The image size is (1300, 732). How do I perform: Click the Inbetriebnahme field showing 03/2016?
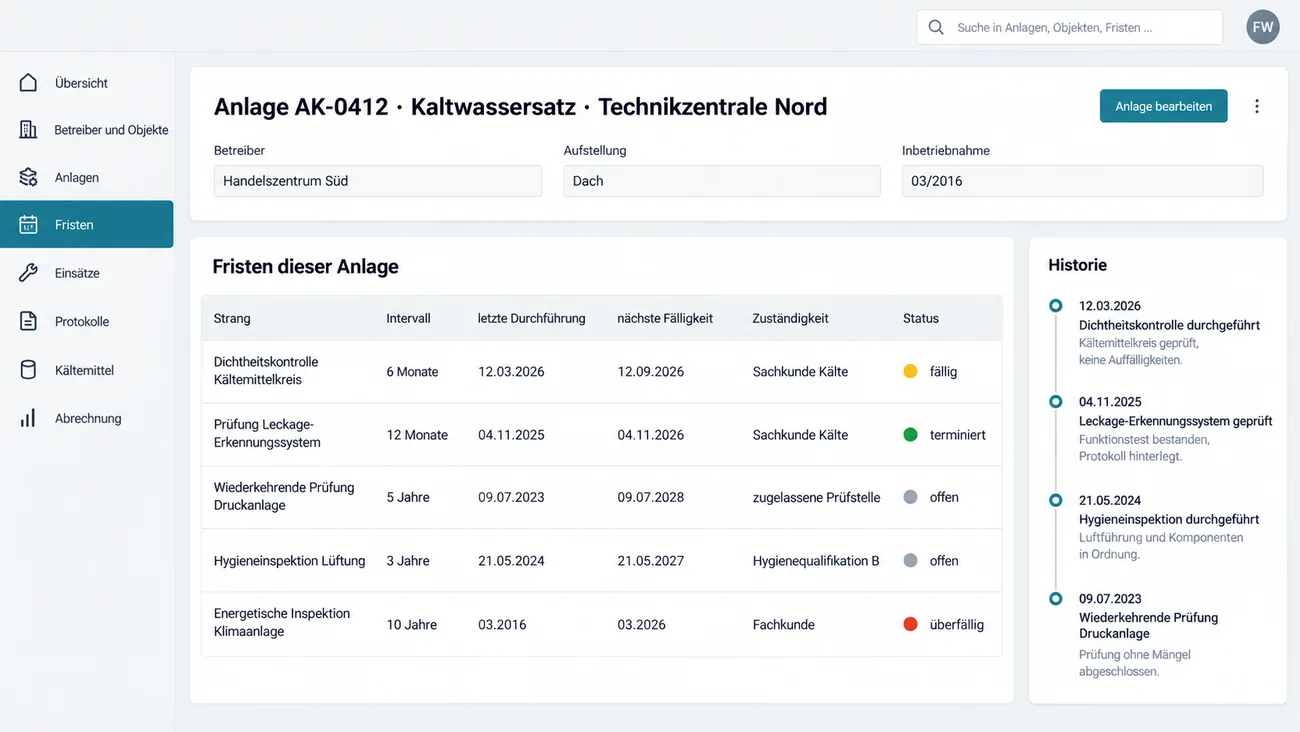point(1082,181)
